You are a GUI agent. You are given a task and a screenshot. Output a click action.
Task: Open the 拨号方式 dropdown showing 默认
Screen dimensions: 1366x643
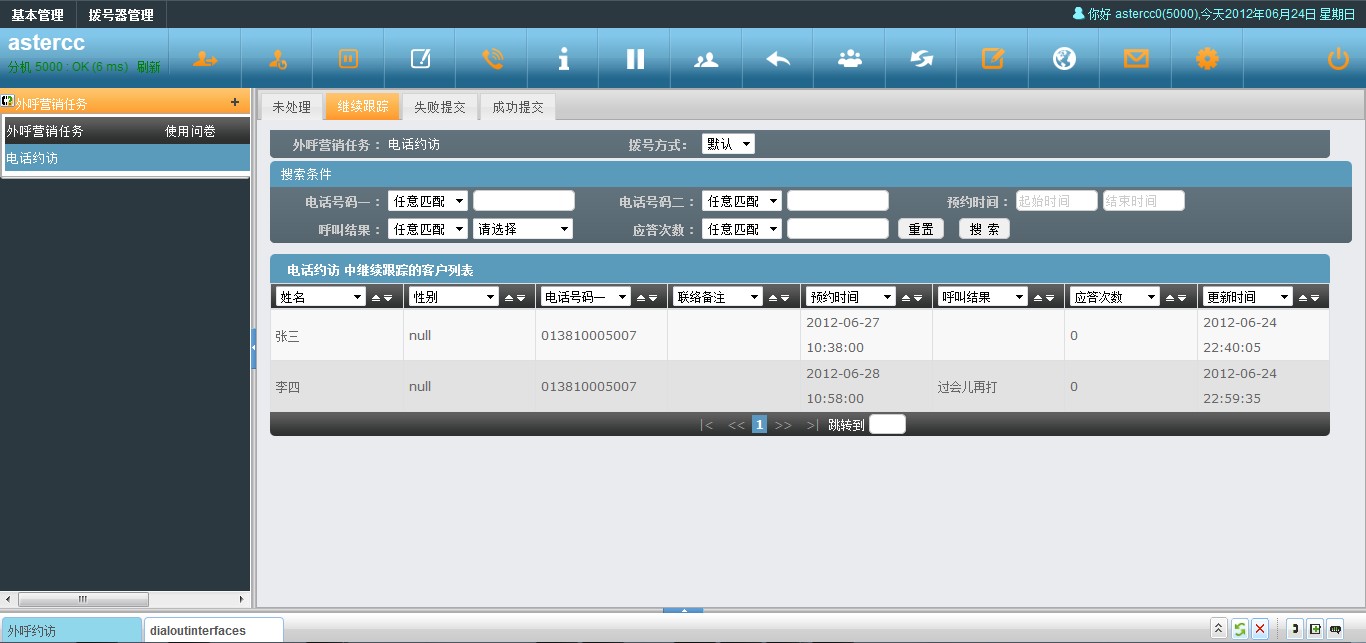(x=728, y=144)
